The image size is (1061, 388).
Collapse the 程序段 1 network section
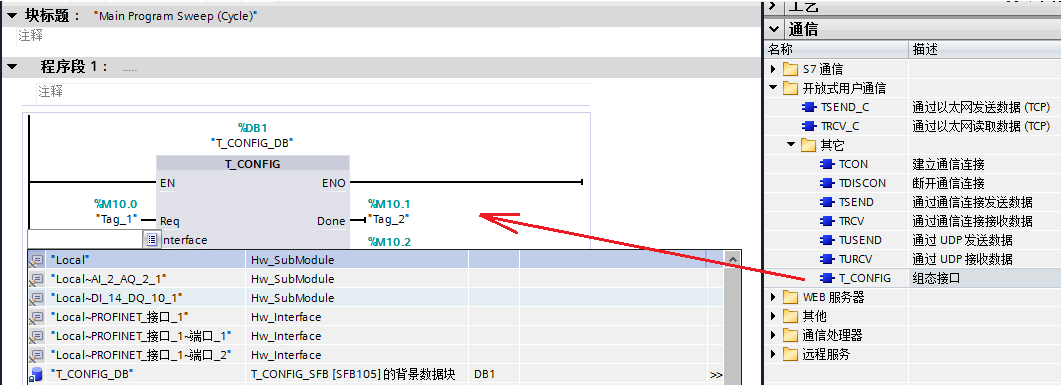[12, 66]
